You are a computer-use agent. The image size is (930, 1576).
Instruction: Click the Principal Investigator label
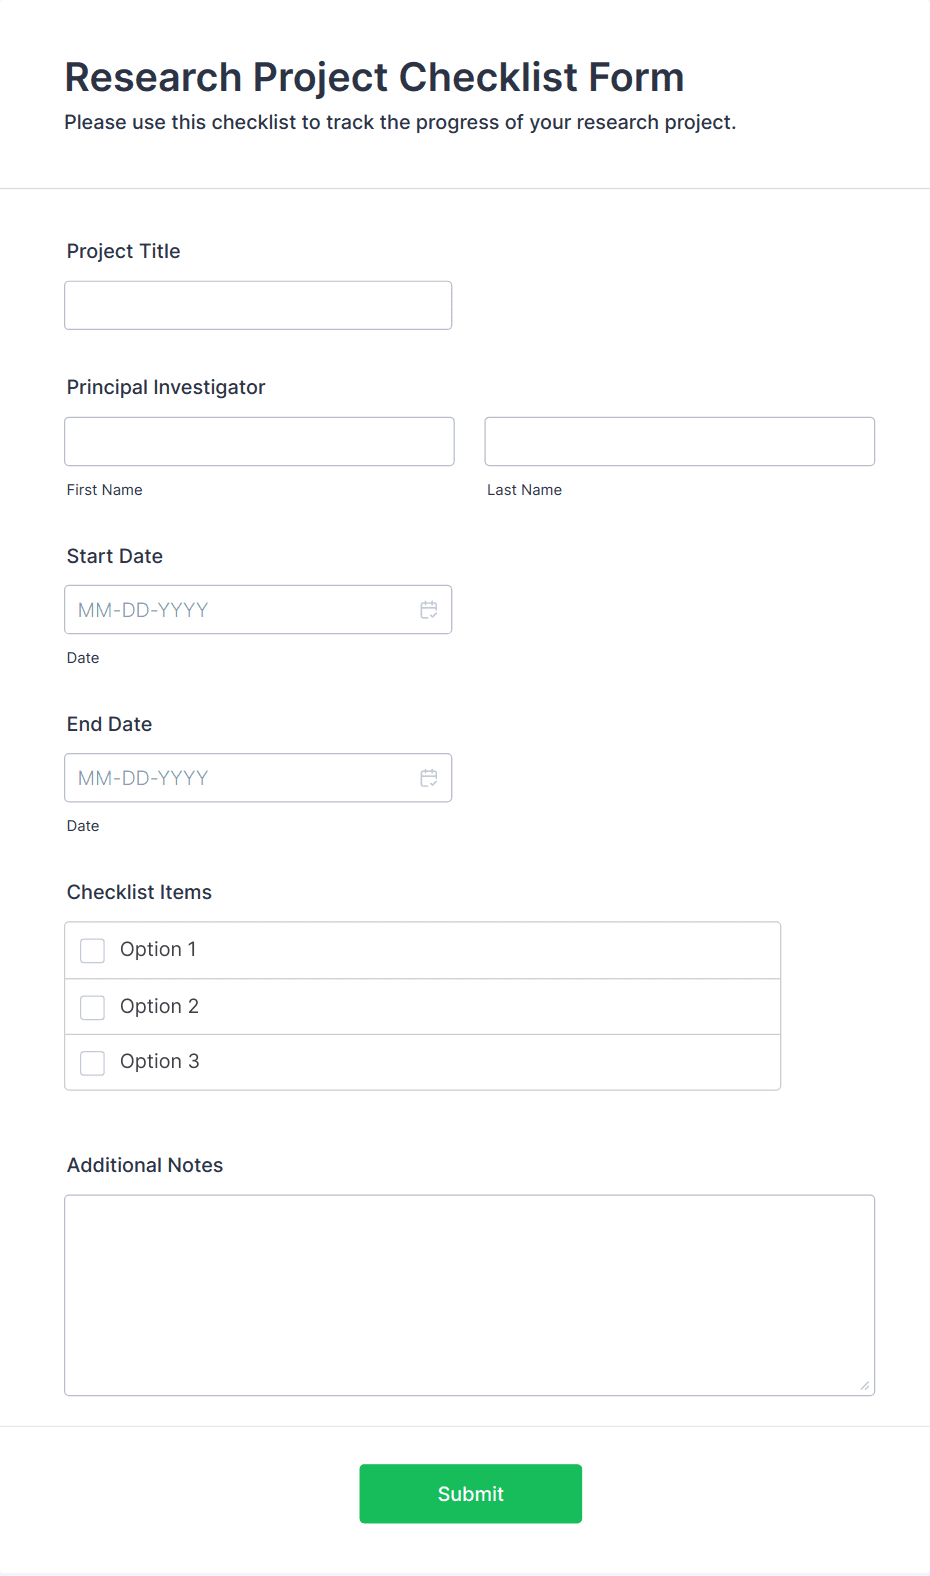point(166,387)
